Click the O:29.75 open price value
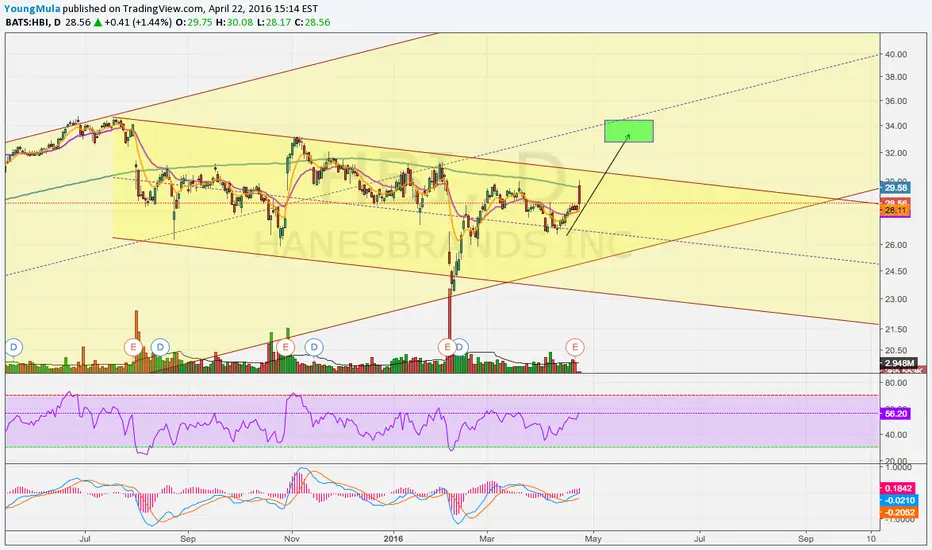 194,23
